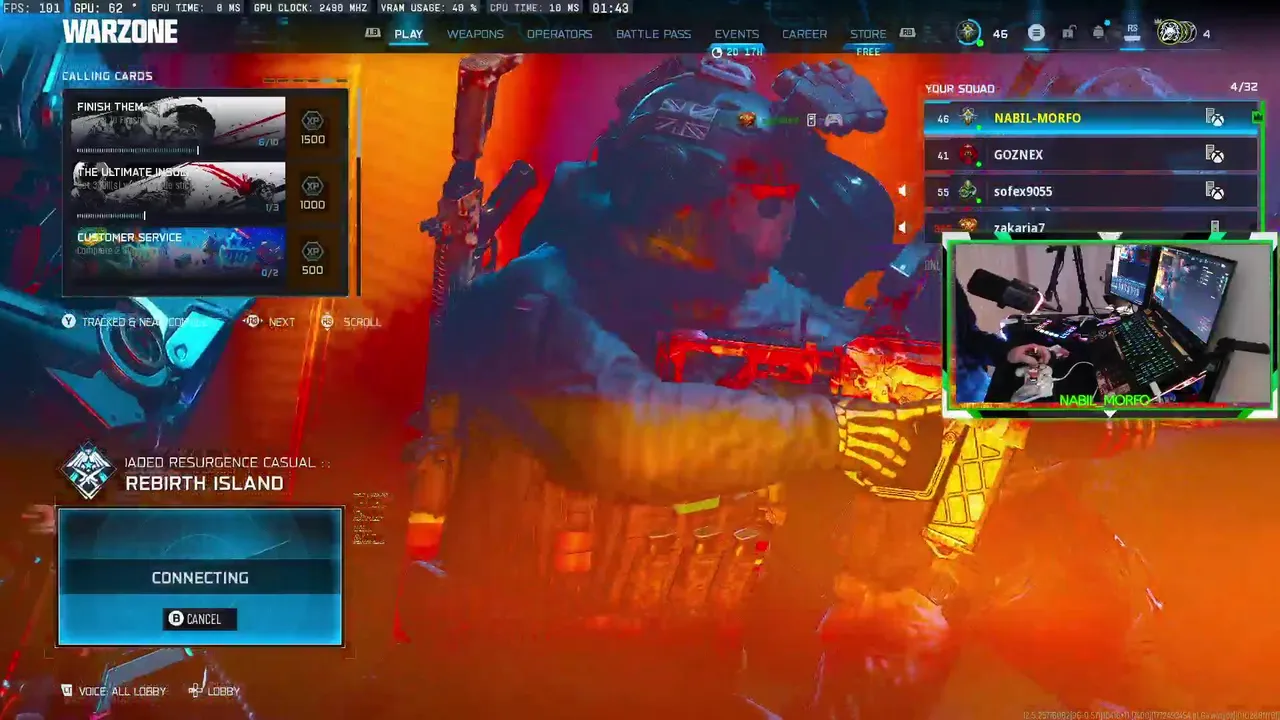Click THE ULTIMATE INSULT progress bar

coord(111,215)
